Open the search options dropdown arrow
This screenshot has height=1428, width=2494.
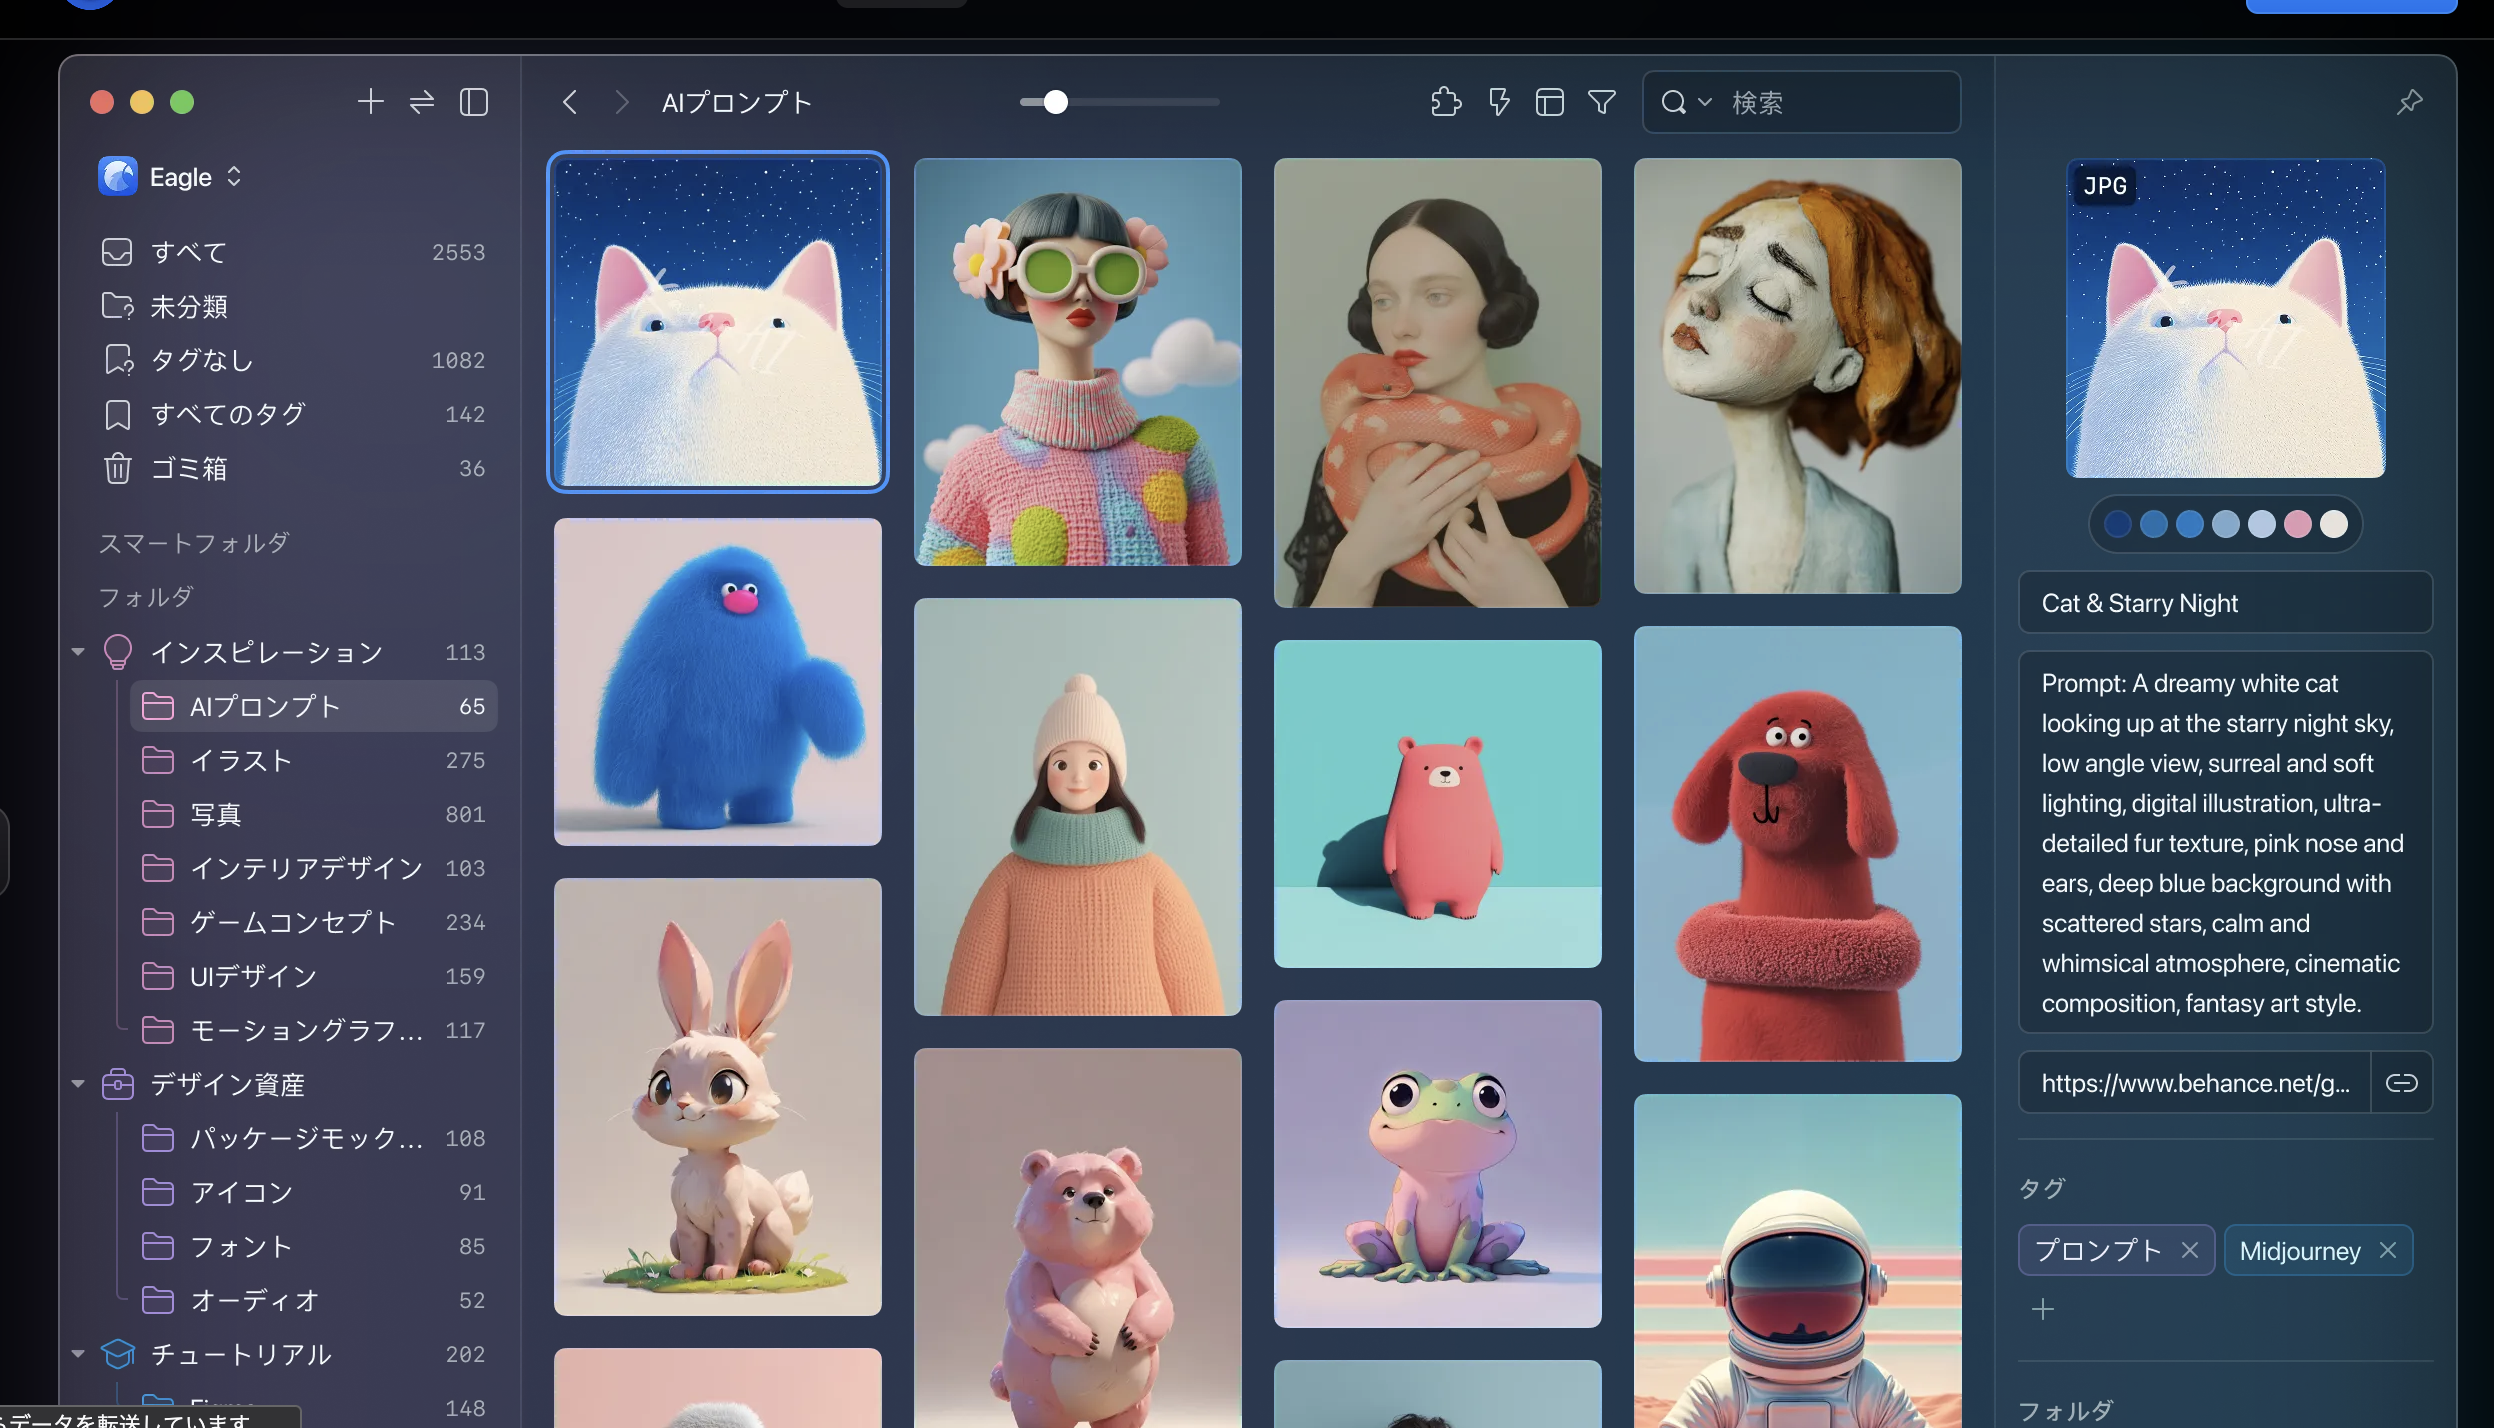(1705, 102)
